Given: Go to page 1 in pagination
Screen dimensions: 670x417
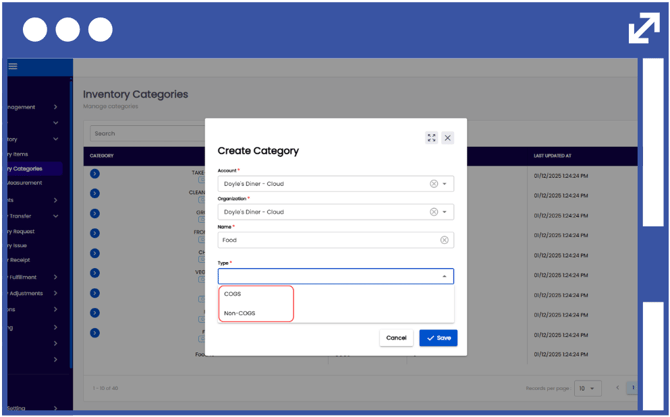Looking at the screenshot, I should (617, 388).
